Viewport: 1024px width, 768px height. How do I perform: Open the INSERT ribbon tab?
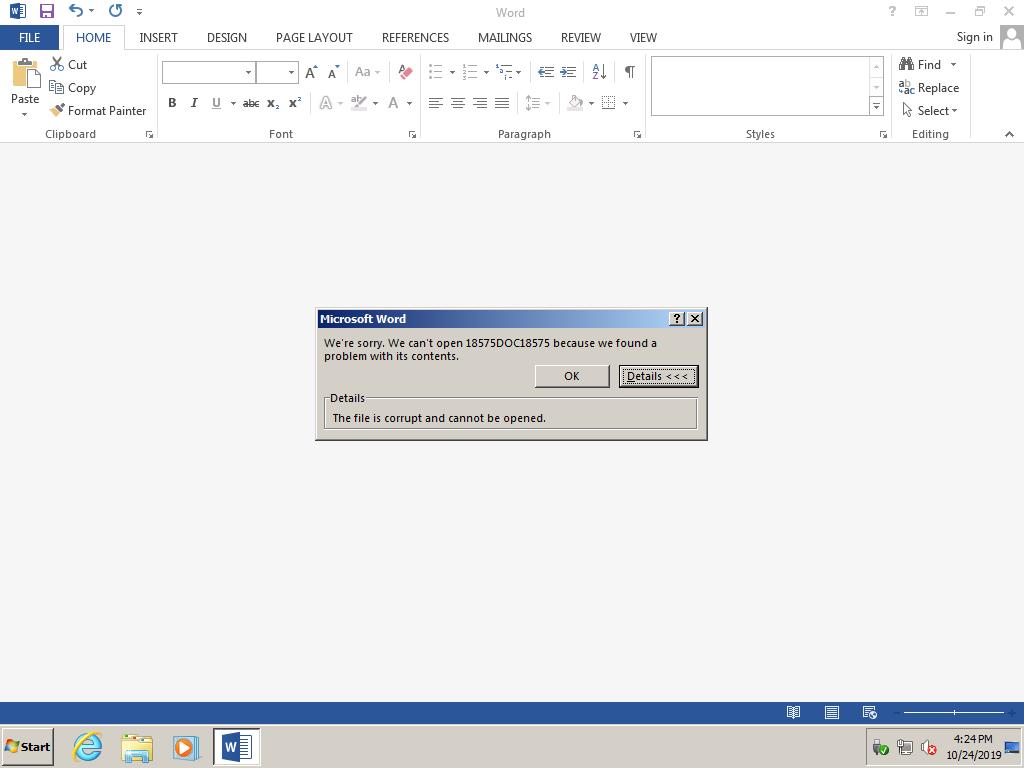coord(158,37)
